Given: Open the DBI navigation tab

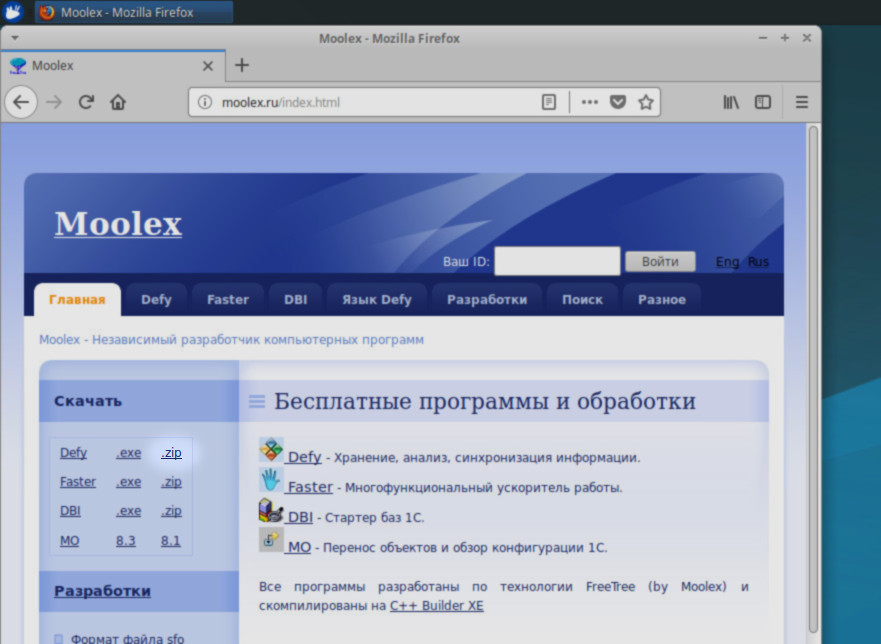Looking at the screenshot, I should (296, 300).
